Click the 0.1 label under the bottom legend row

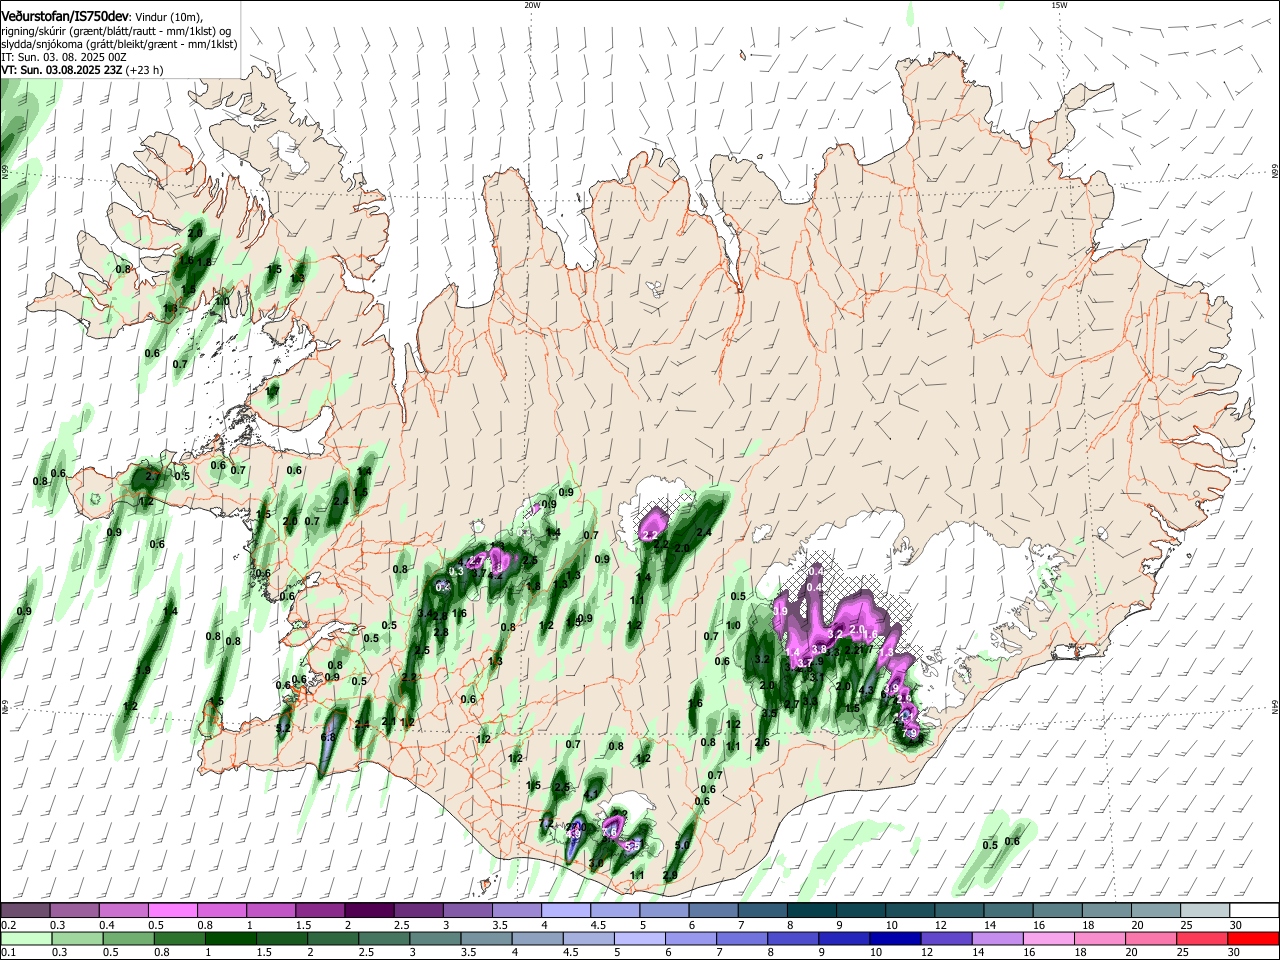[x=8, y=953]
